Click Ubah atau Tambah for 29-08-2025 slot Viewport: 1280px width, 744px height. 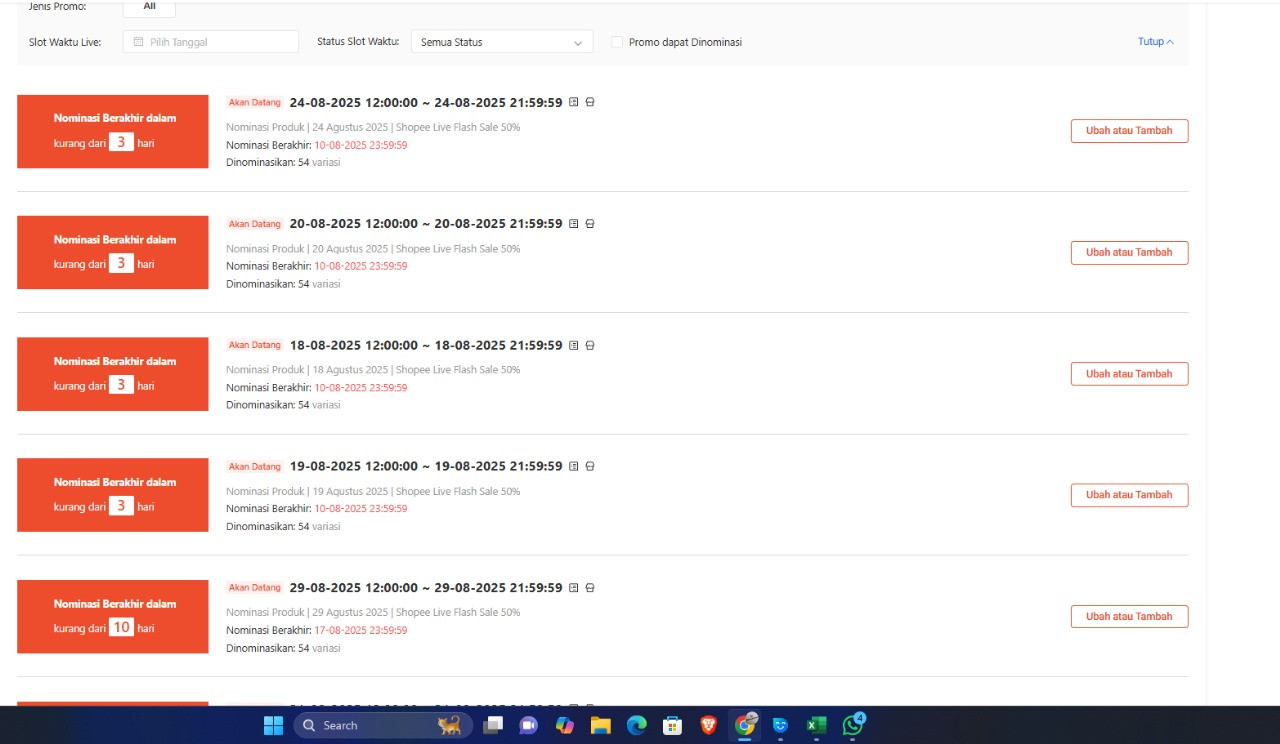[x=1129, y=617]
